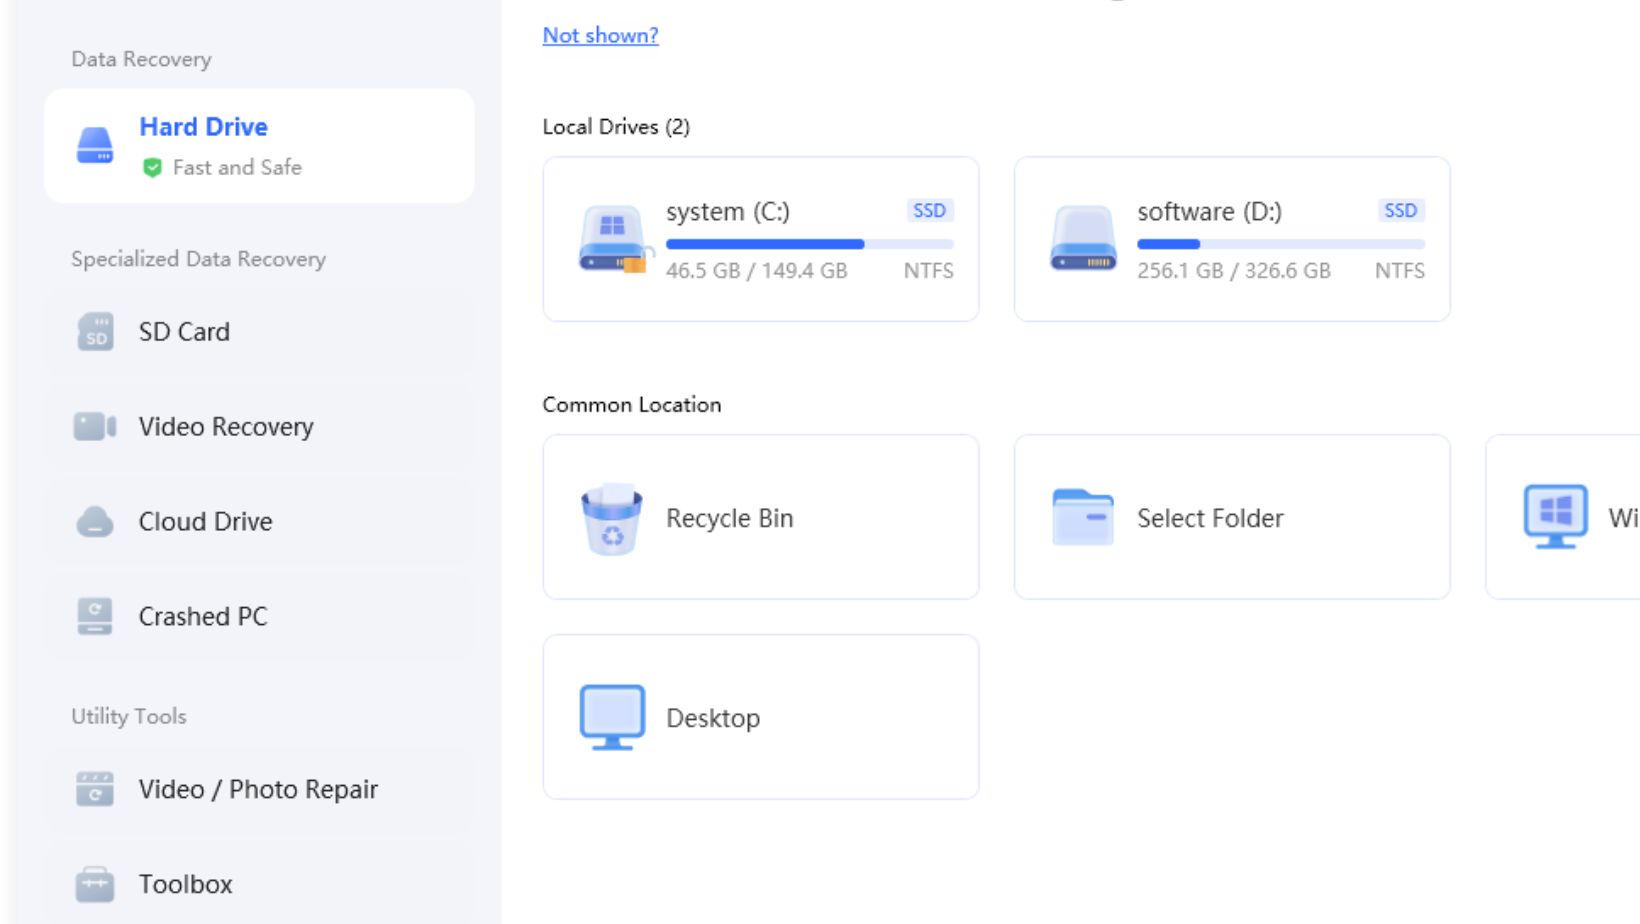Image resolution: width=1640 pixels, height=924 pixels.
Task: Click the Hard Drive icon in sidebar
Action: pyautogui.click(x=95, y=146)
